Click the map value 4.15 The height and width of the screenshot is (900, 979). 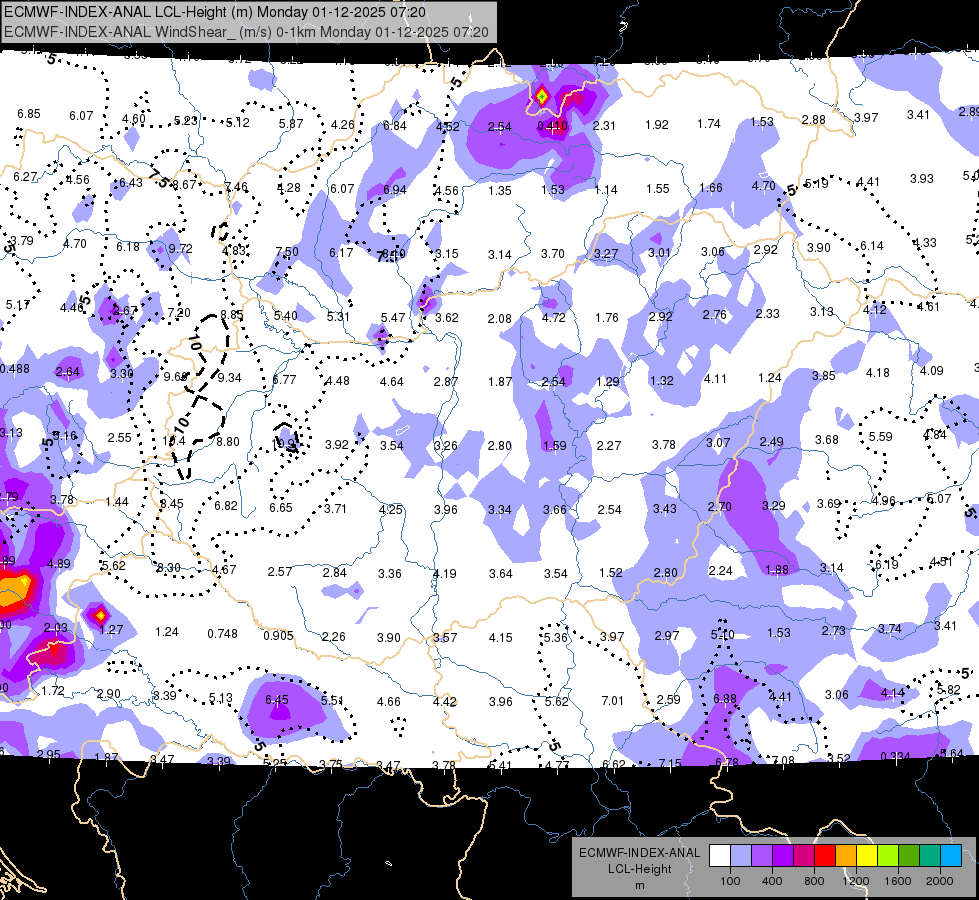[500, 638]
